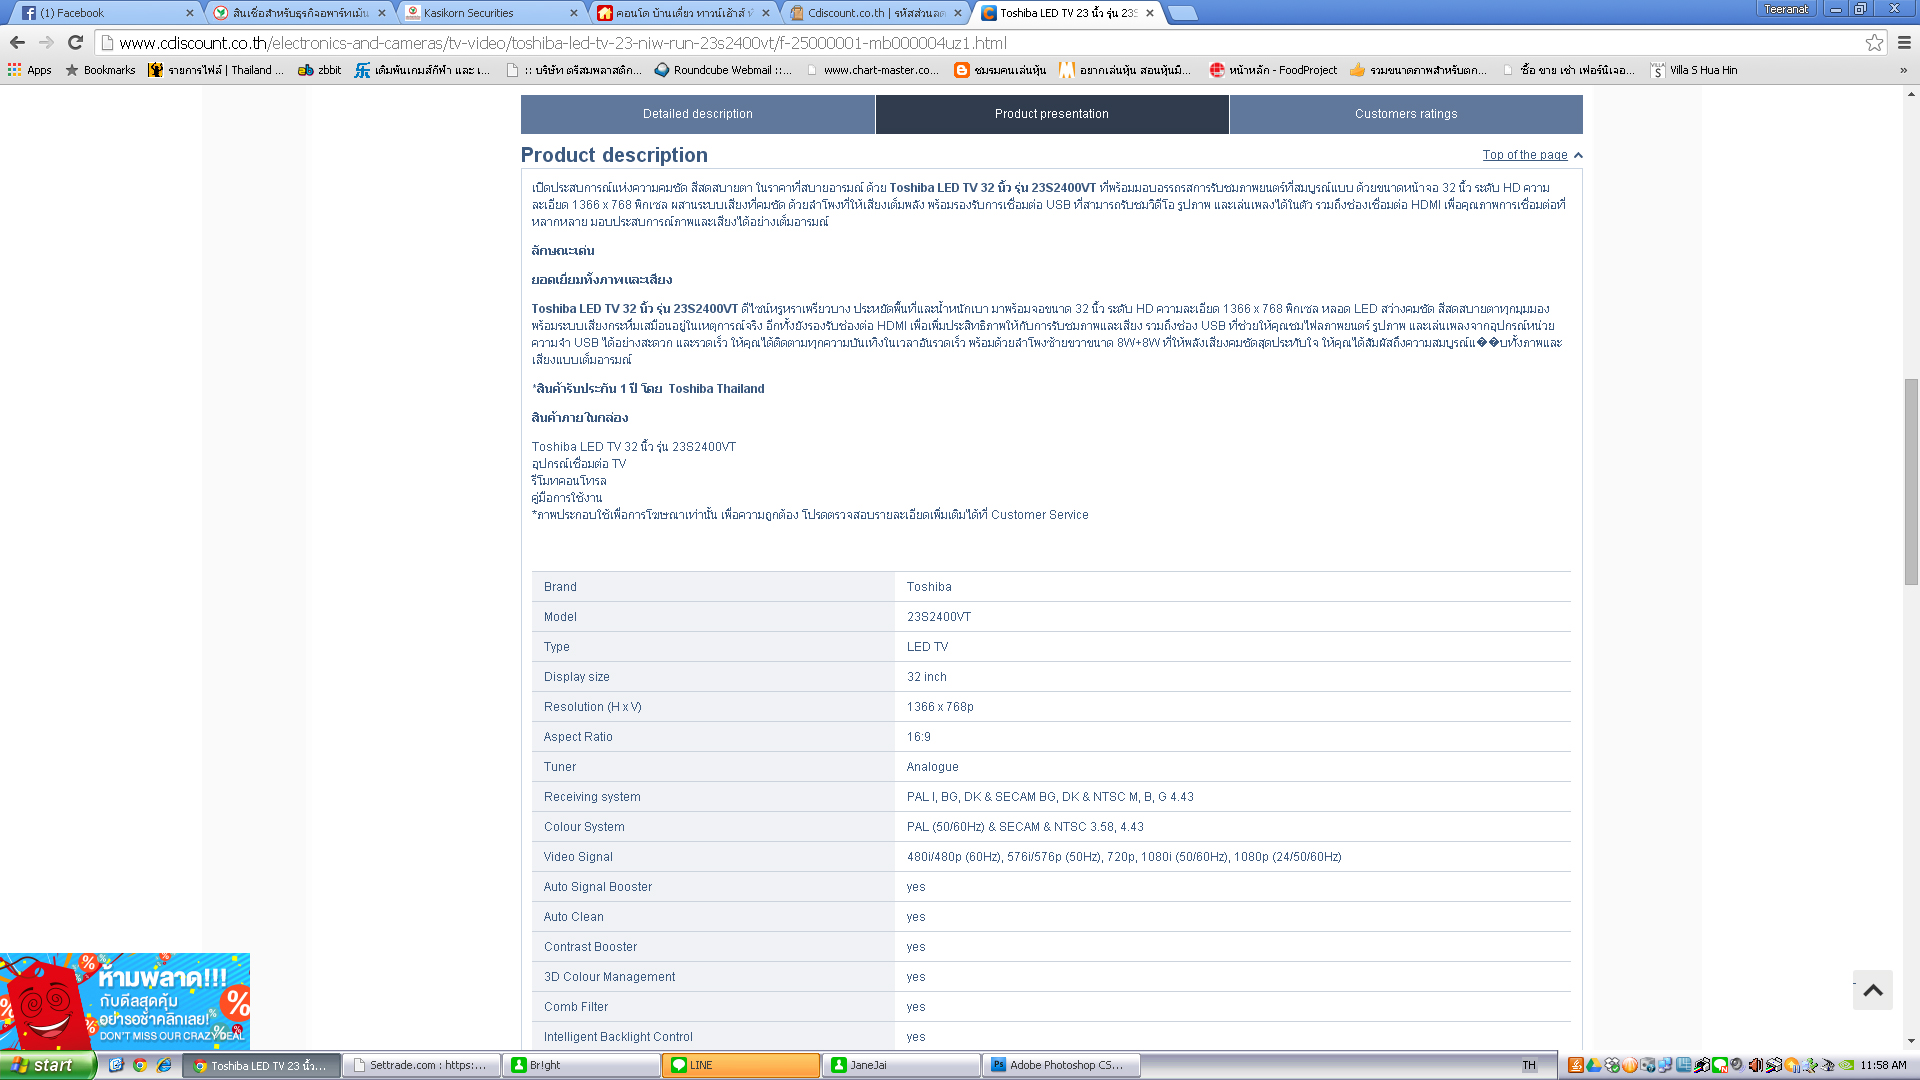Switch to Detailed description tab
This screenshot has width=1920, height=1080.
[x=697, y=114]
